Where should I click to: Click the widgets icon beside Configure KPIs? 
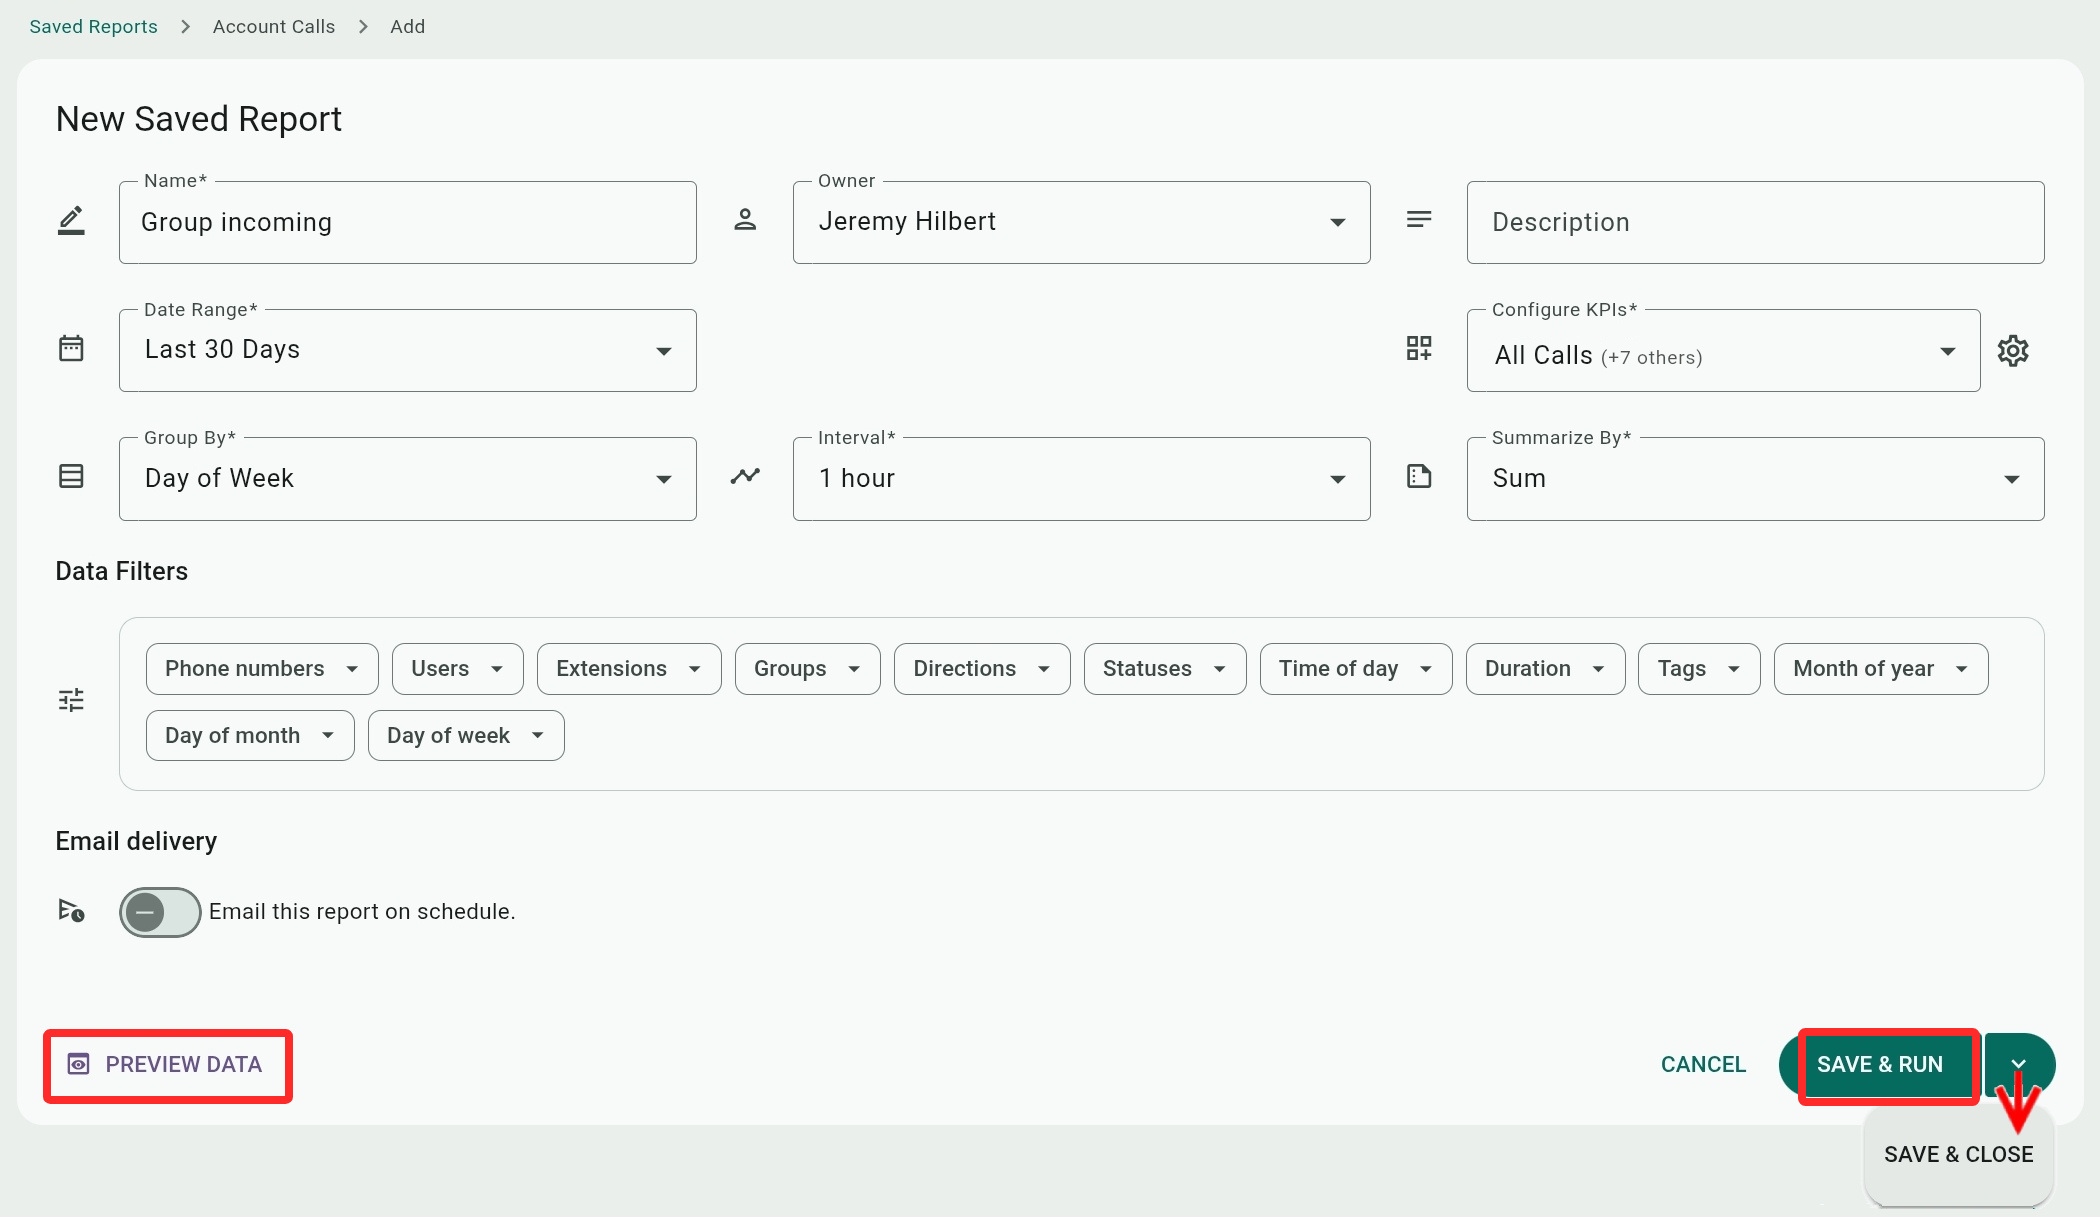tap(1419, 348)
